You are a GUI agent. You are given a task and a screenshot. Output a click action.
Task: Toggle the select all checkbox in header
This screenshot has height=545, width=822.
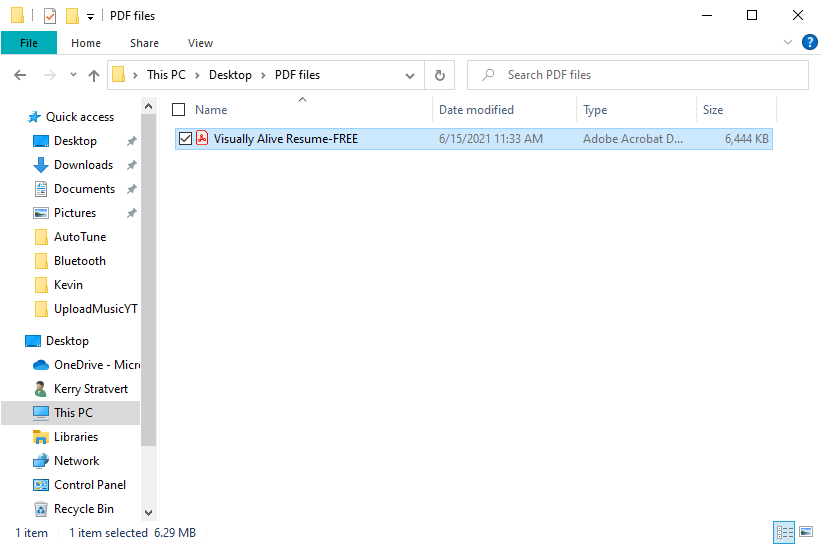point(179,110)
